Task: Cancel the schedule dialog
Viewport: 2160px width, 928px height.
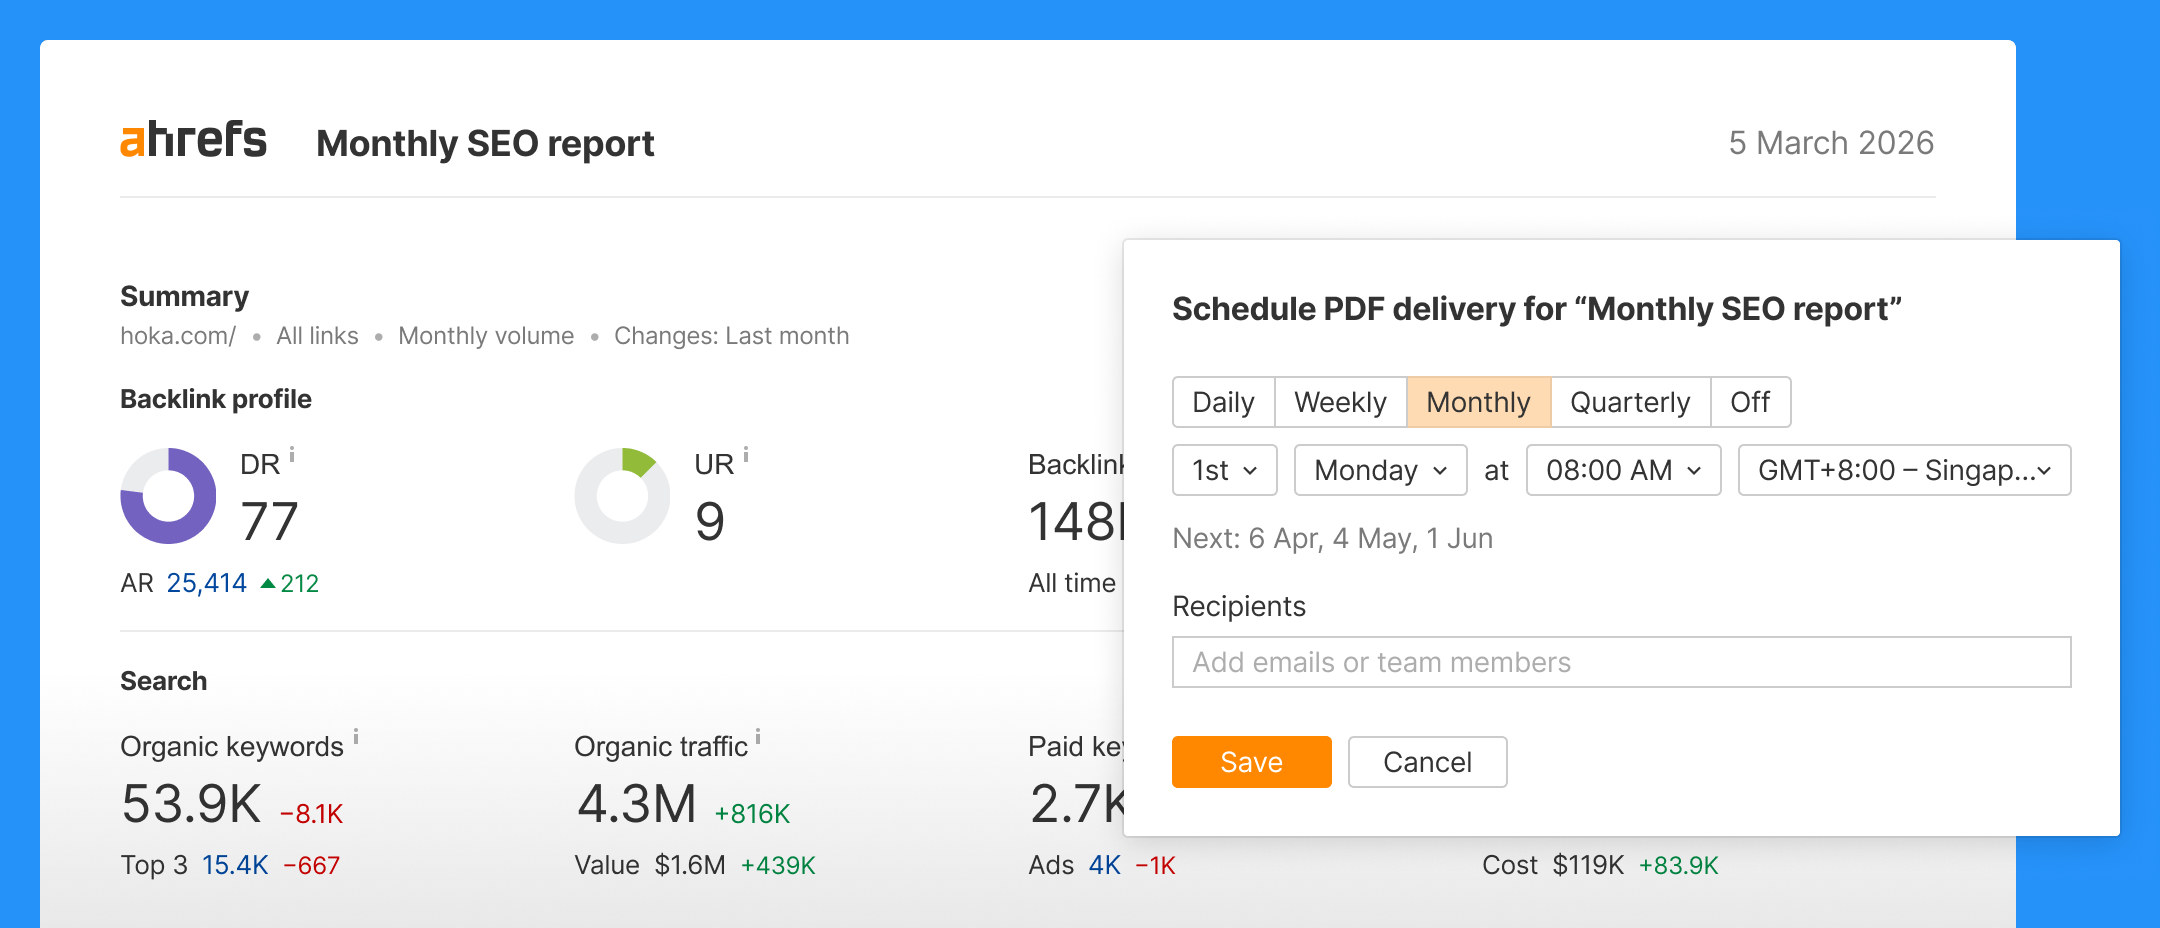Action: 1427,762
